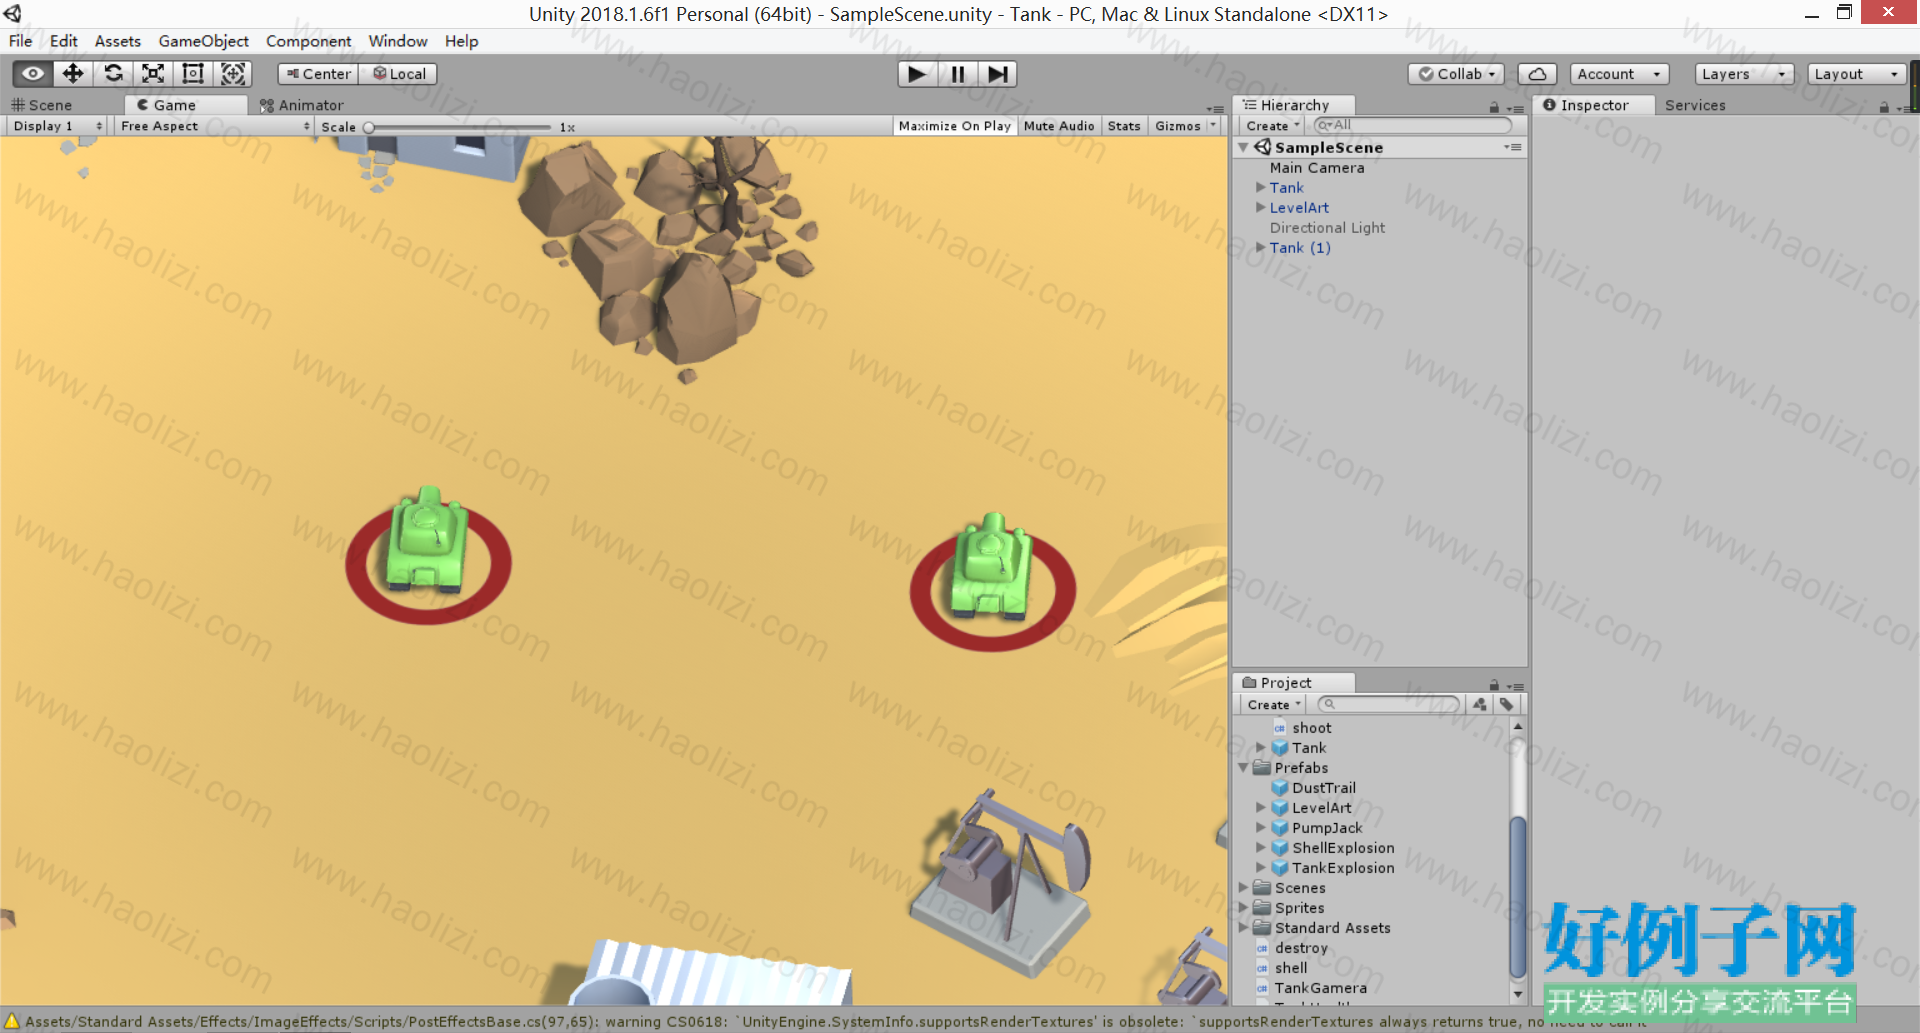Toggle the Stats overlay

[1124, 126]
